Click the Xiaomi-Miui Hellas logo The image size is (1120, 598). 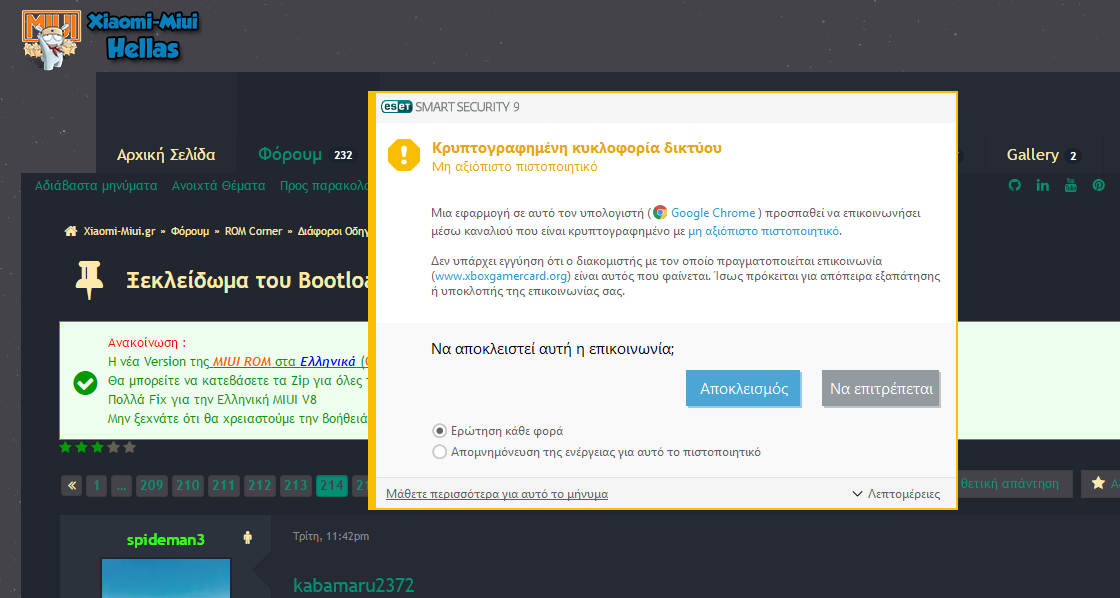tap(101, 38)
